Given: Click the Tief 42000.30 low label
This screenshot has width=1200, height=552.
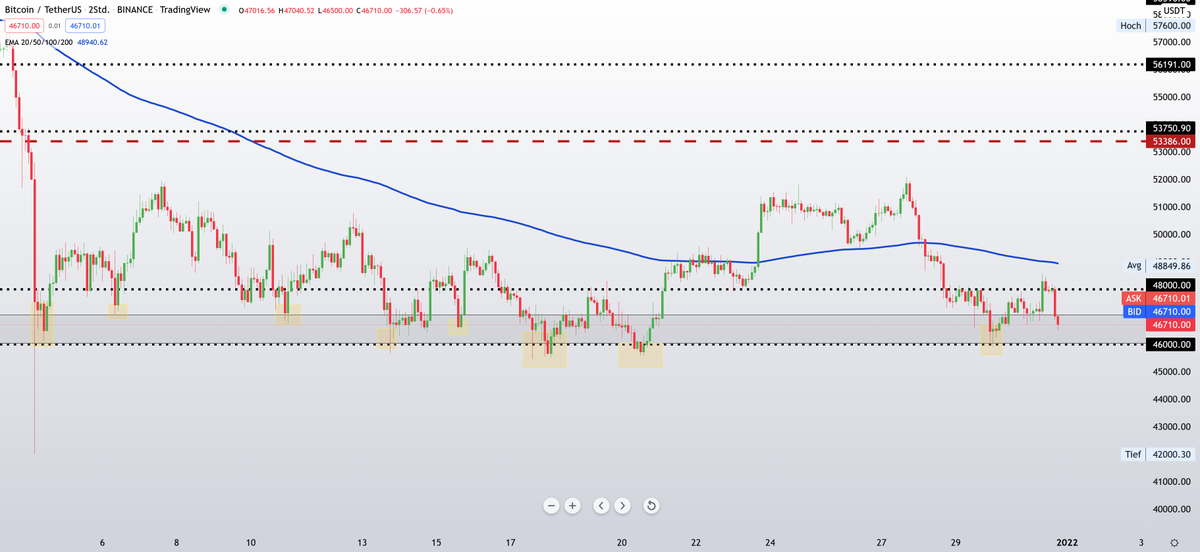Looking at the screenshot, I should (1157, 454).
